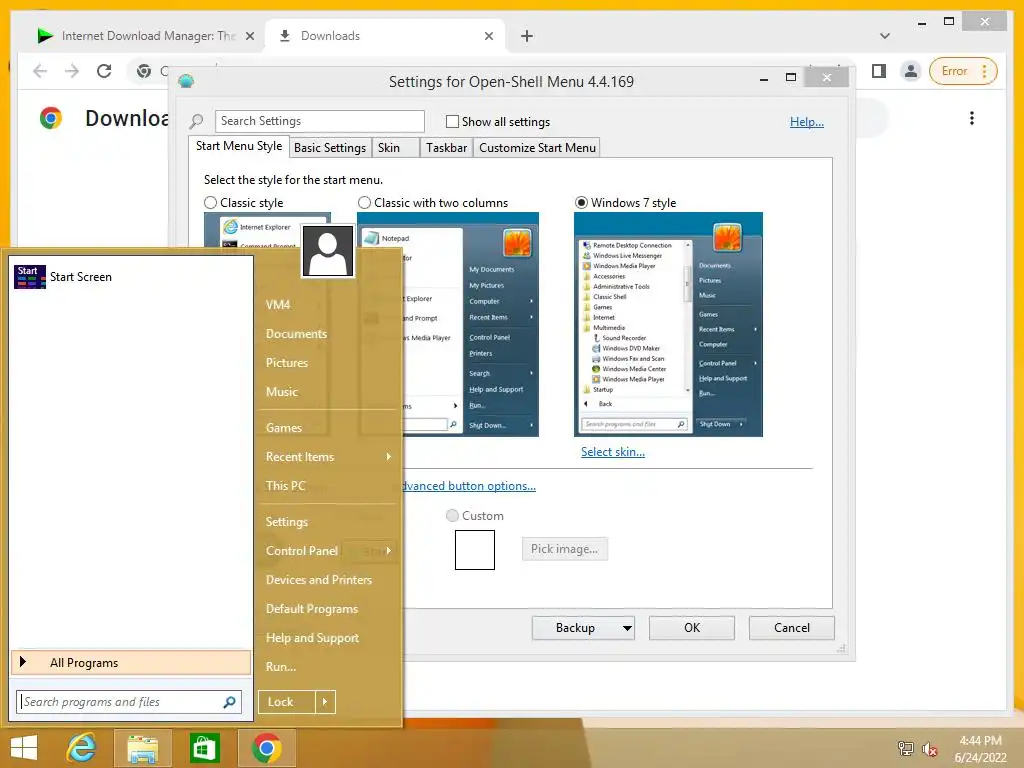
Task: Switch to the Taskbar tab
Action: click(446, 148)
